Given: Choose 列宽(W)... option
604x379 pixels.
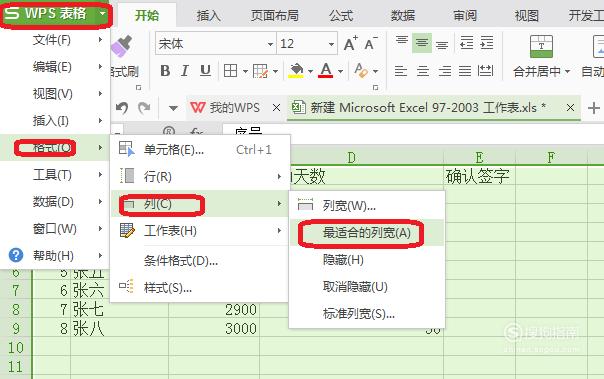Looking at the screenshot, I should [x=367, y=206].
